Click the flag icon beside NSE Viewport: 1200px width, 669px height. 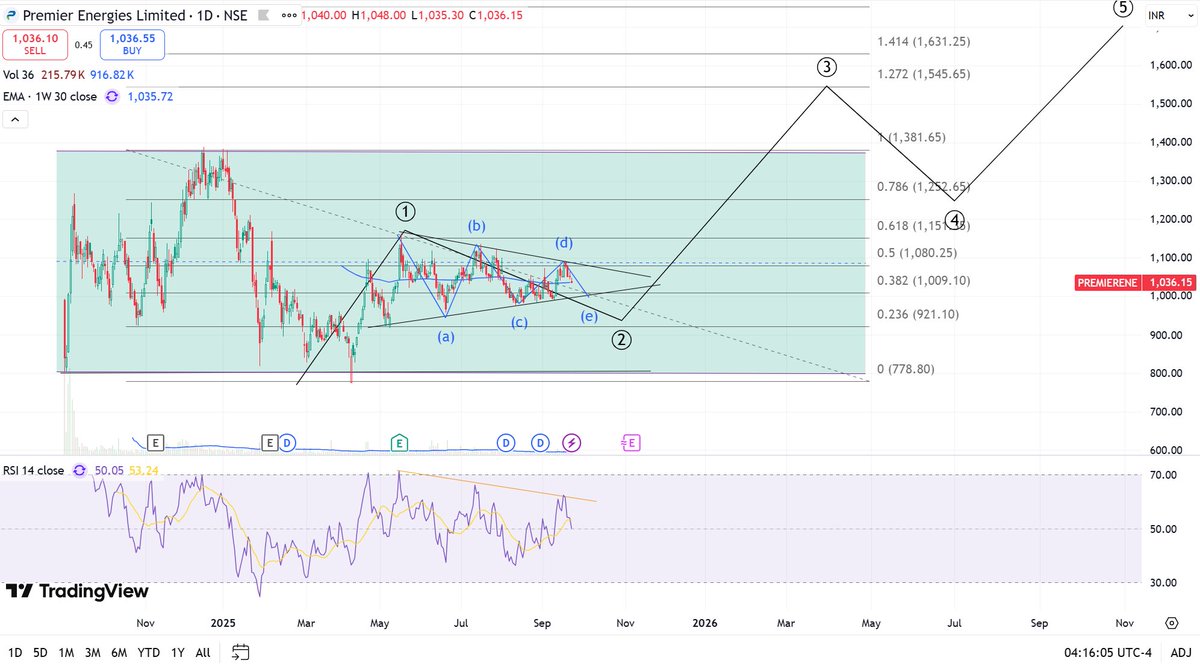click(x=263, y=16)
